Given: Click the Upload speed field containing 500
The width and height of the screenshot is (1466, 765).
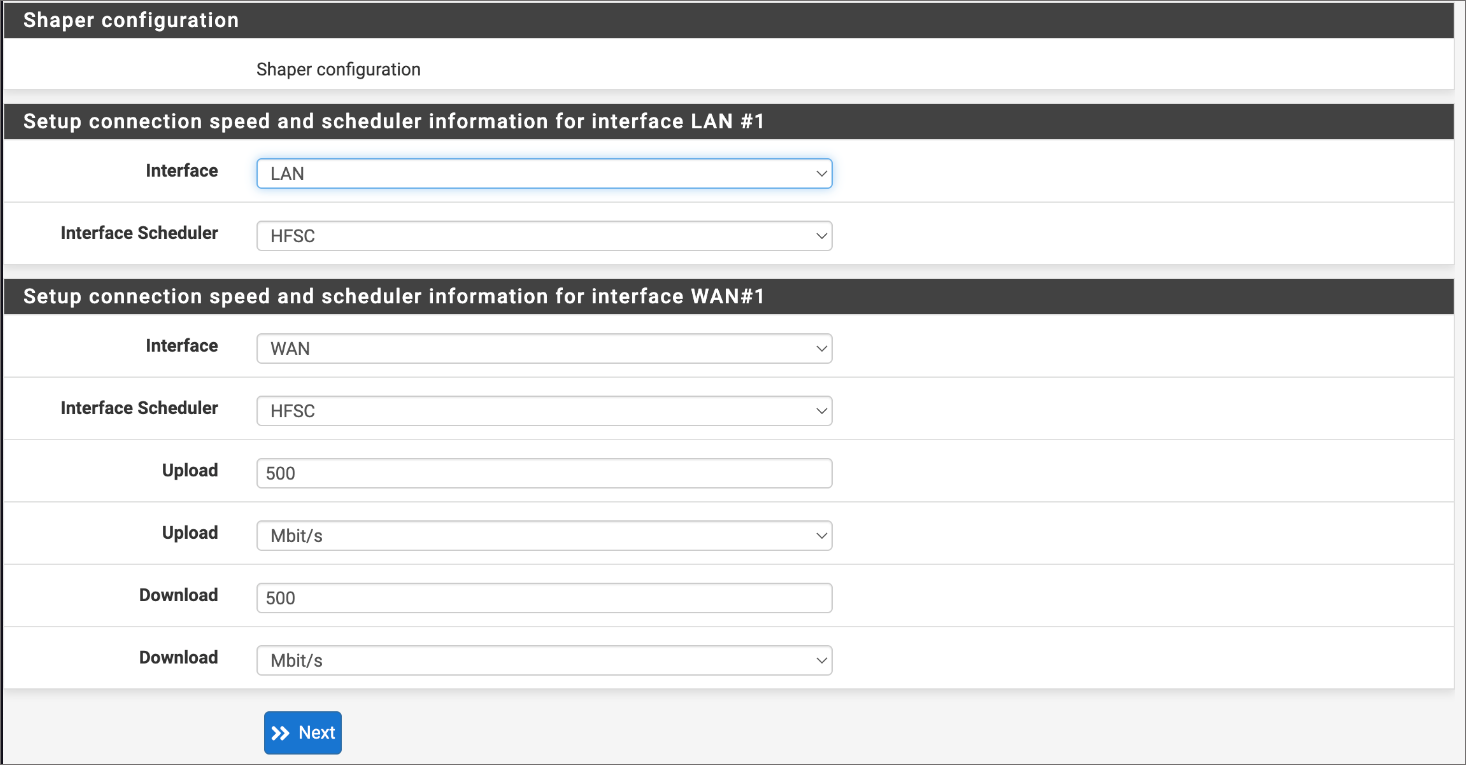Looking at the screenshot, I should click(544, 473).
